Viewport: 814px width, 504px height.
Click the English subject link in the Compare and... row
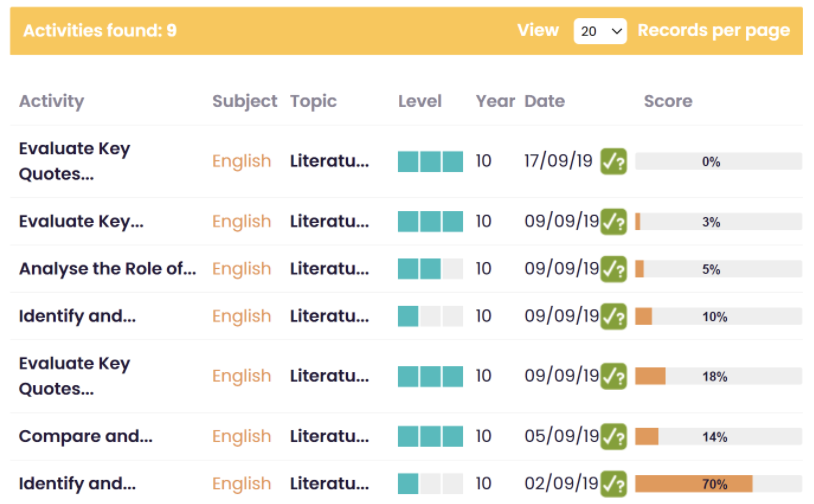point(241,437)
